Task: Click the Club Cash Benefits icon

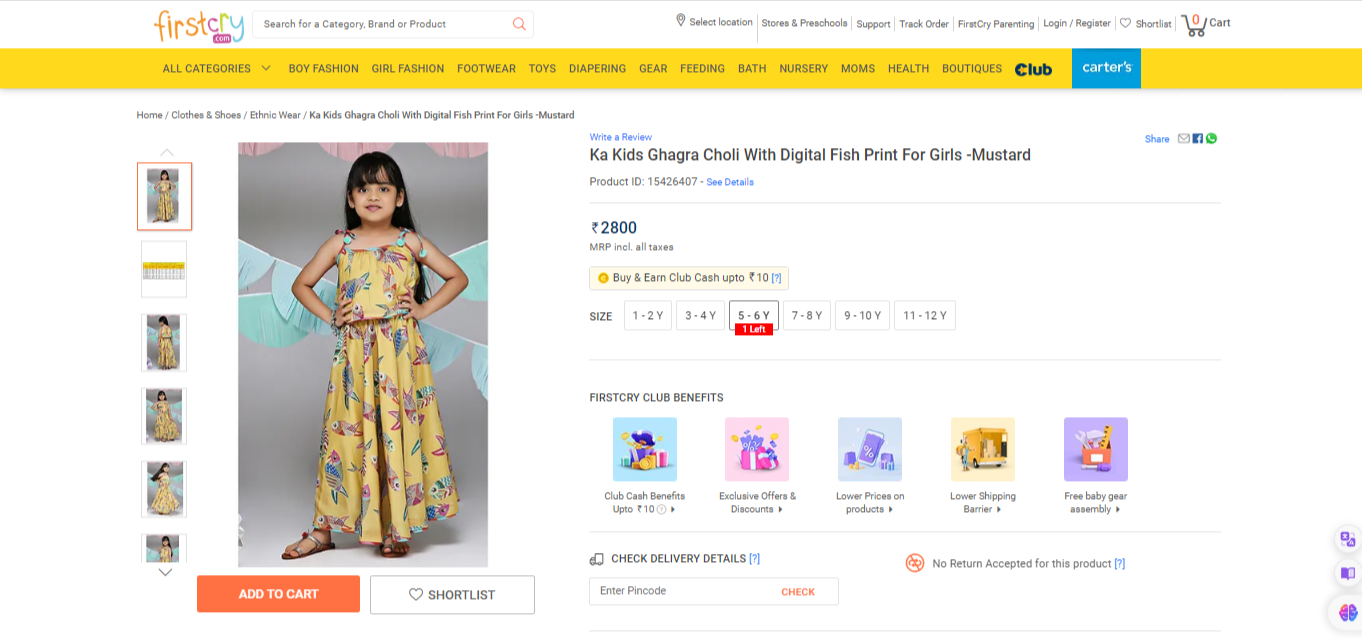Action: [645, 449]
